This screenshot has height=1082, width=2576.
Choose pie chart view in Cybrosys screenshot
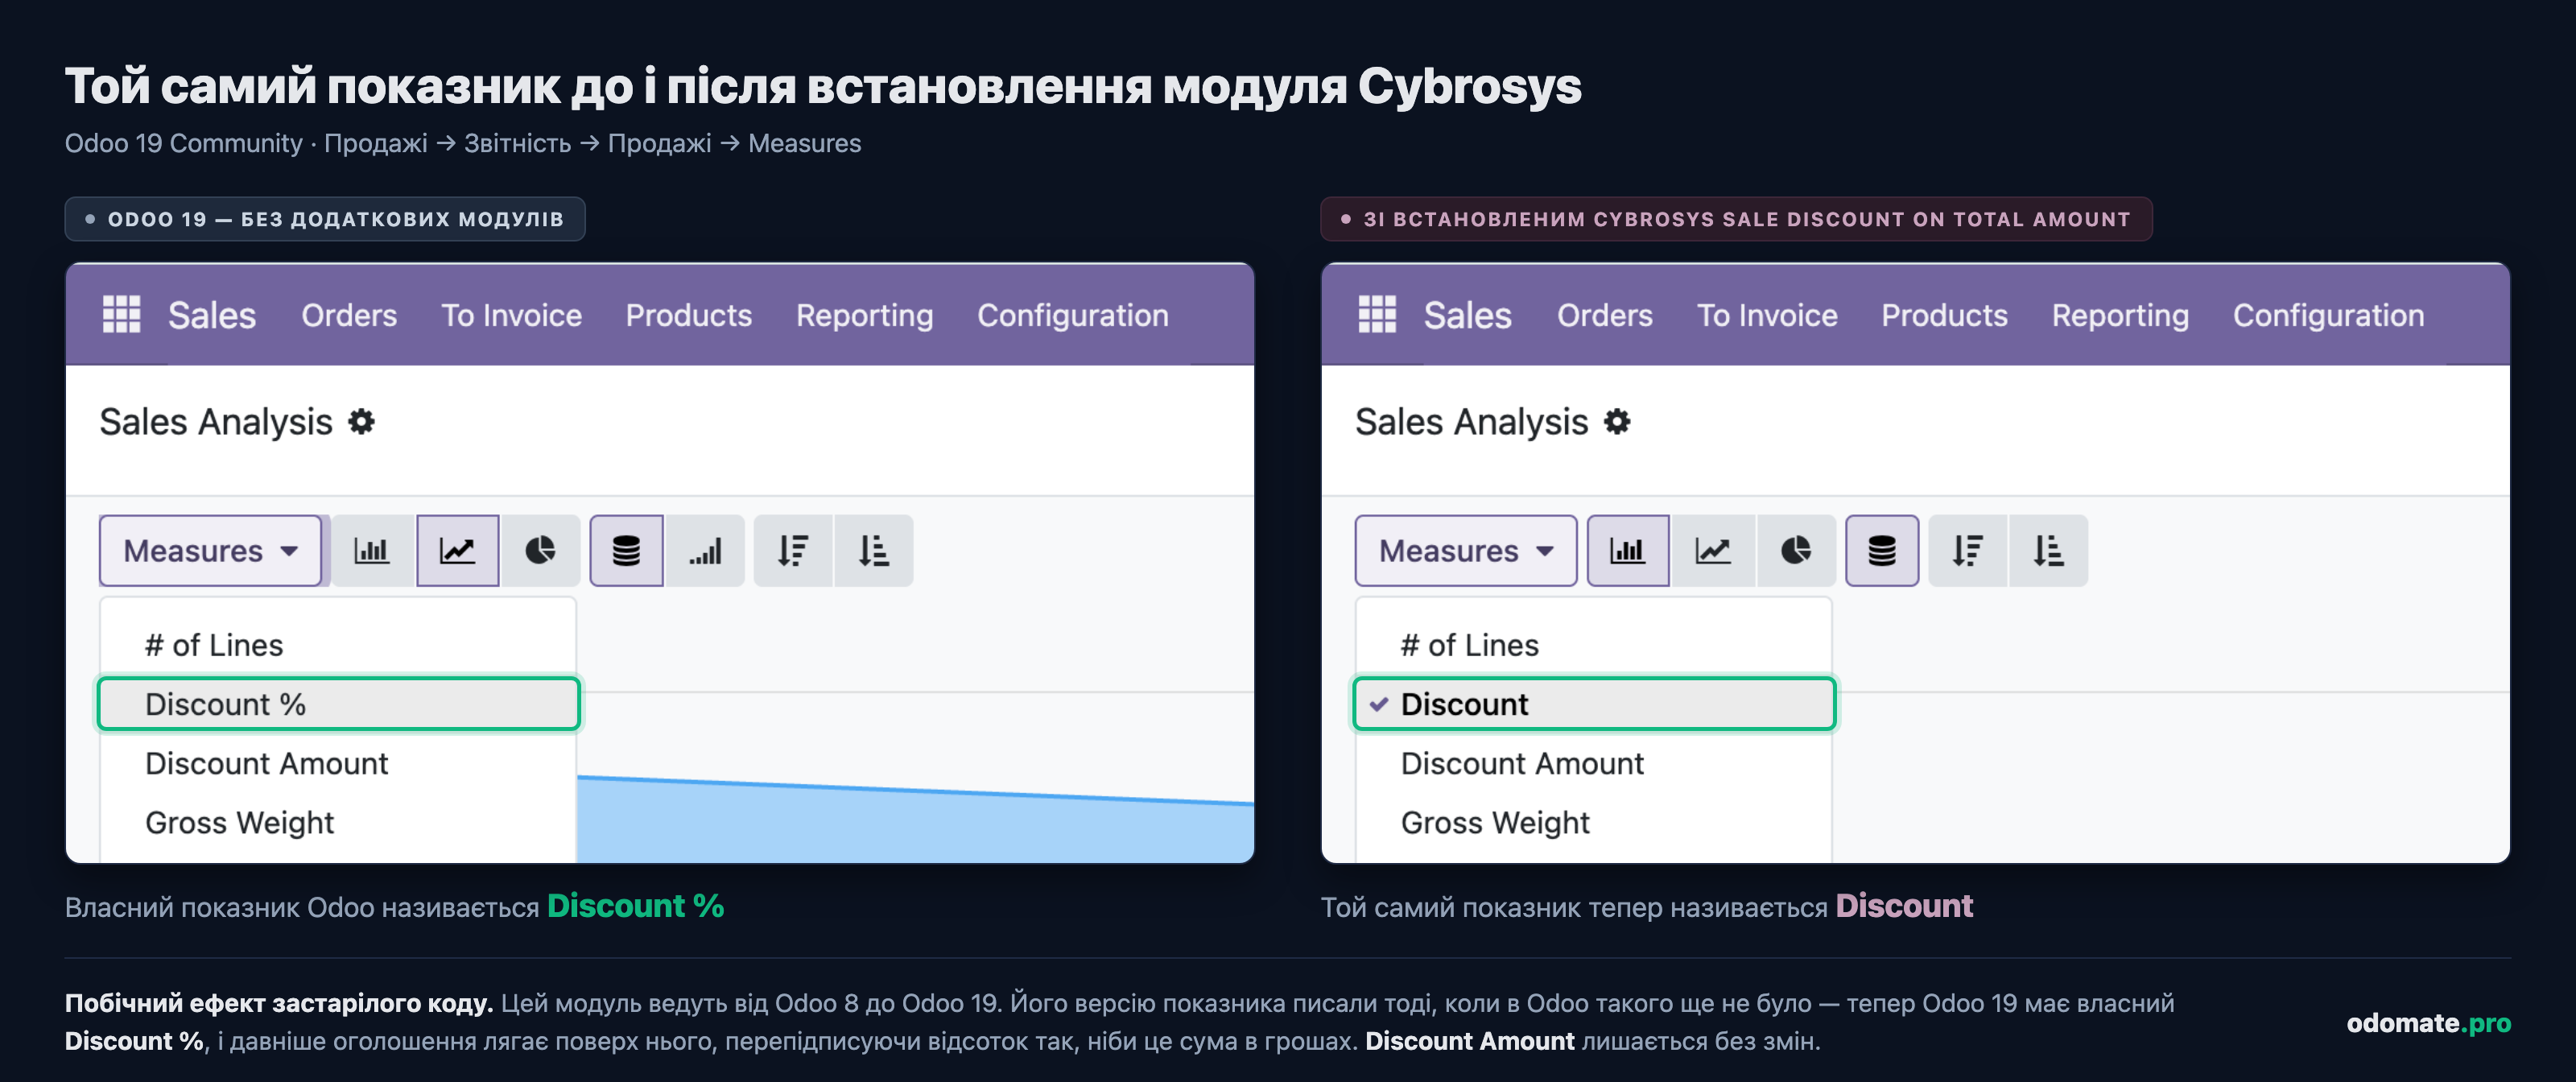[1796, 551]
